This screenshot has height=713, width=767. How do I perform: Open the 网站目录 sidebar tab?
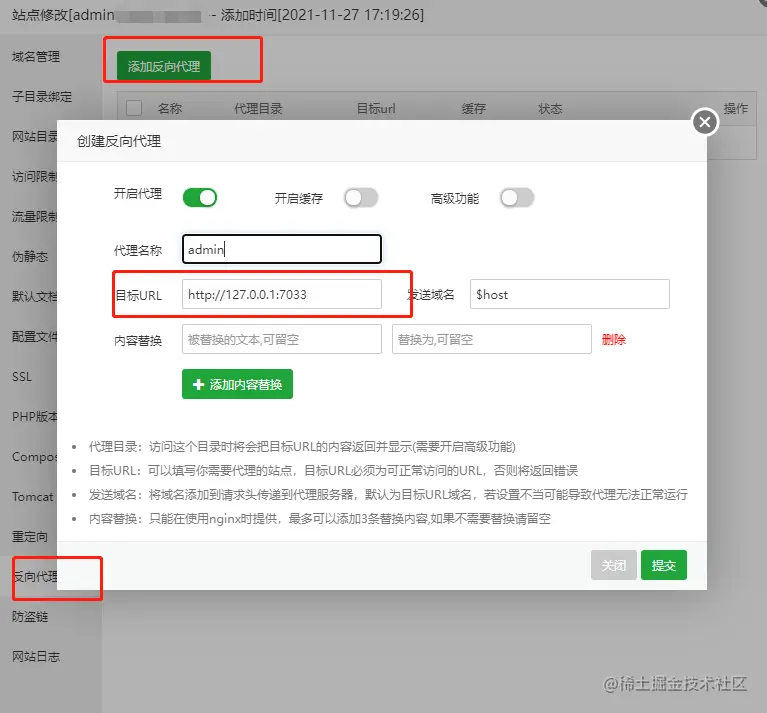pyautogui.click(x=34, y=136)
